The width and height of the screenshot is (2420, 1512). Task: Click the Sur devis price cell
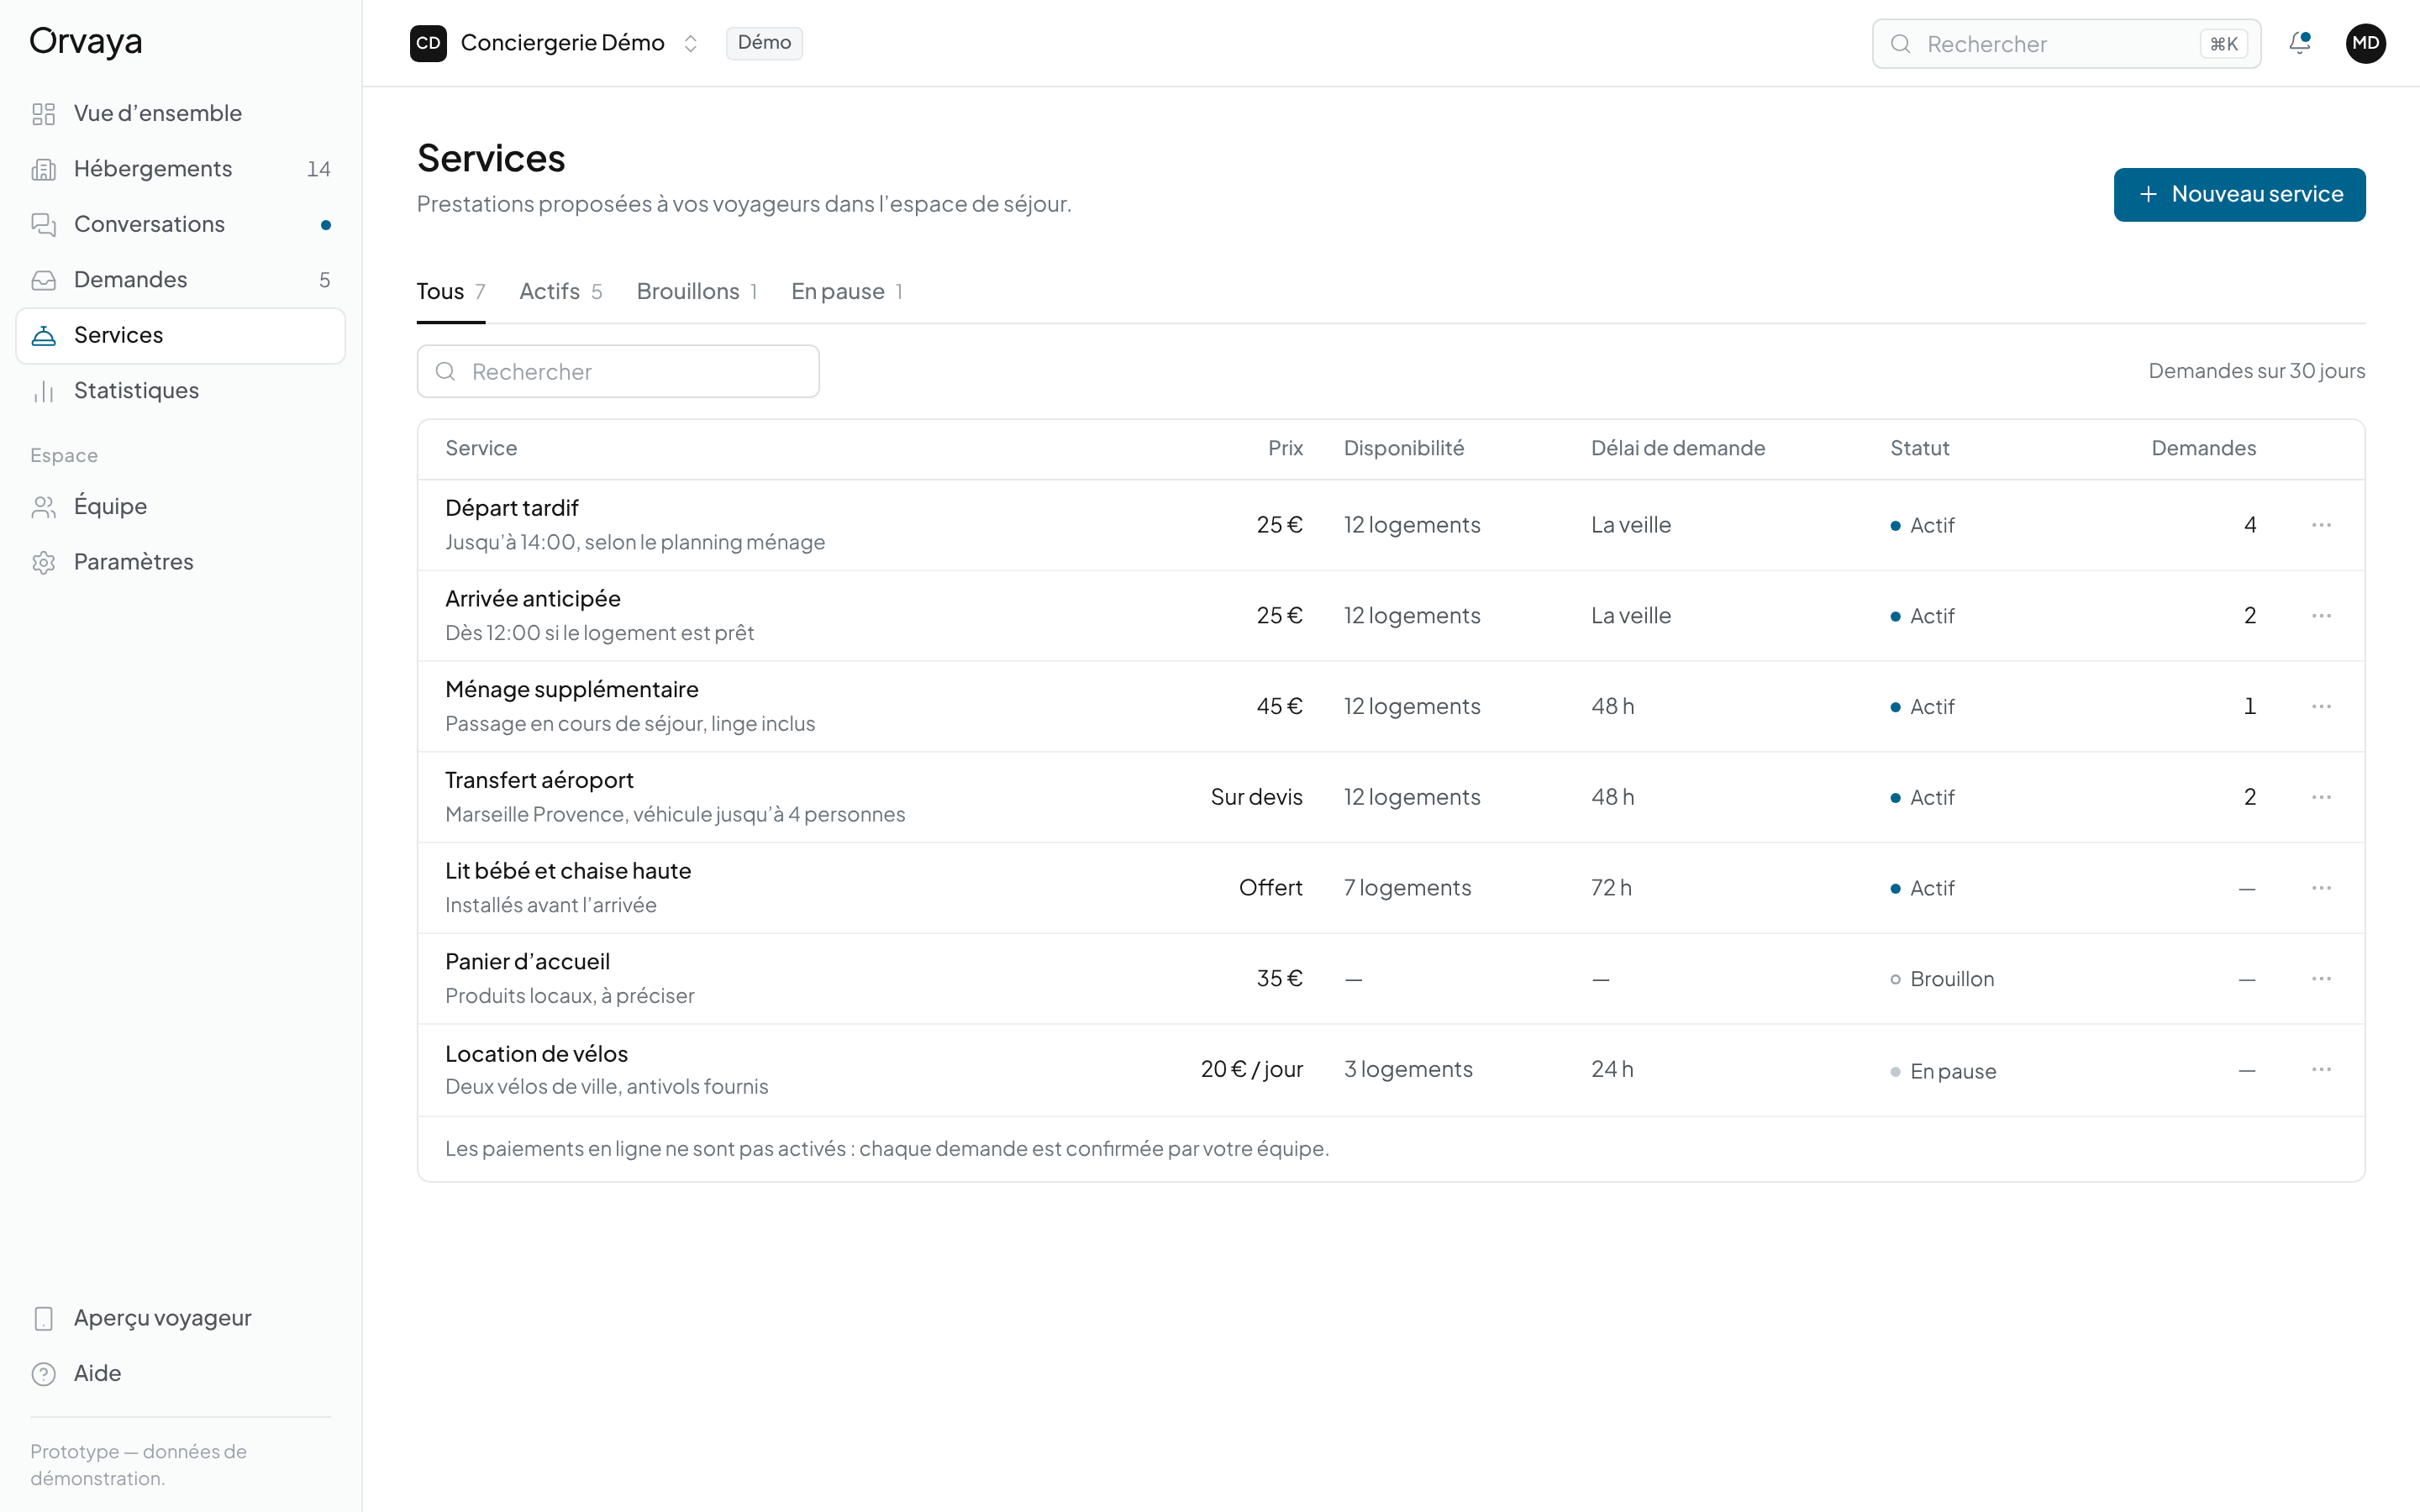pos(1256,797)
